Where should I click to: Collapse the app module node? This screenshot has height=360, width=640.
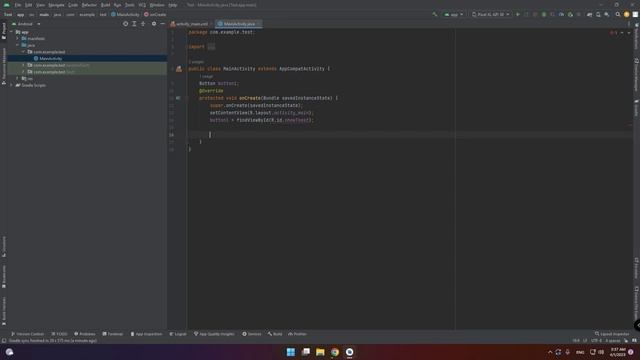coord(11,32)
